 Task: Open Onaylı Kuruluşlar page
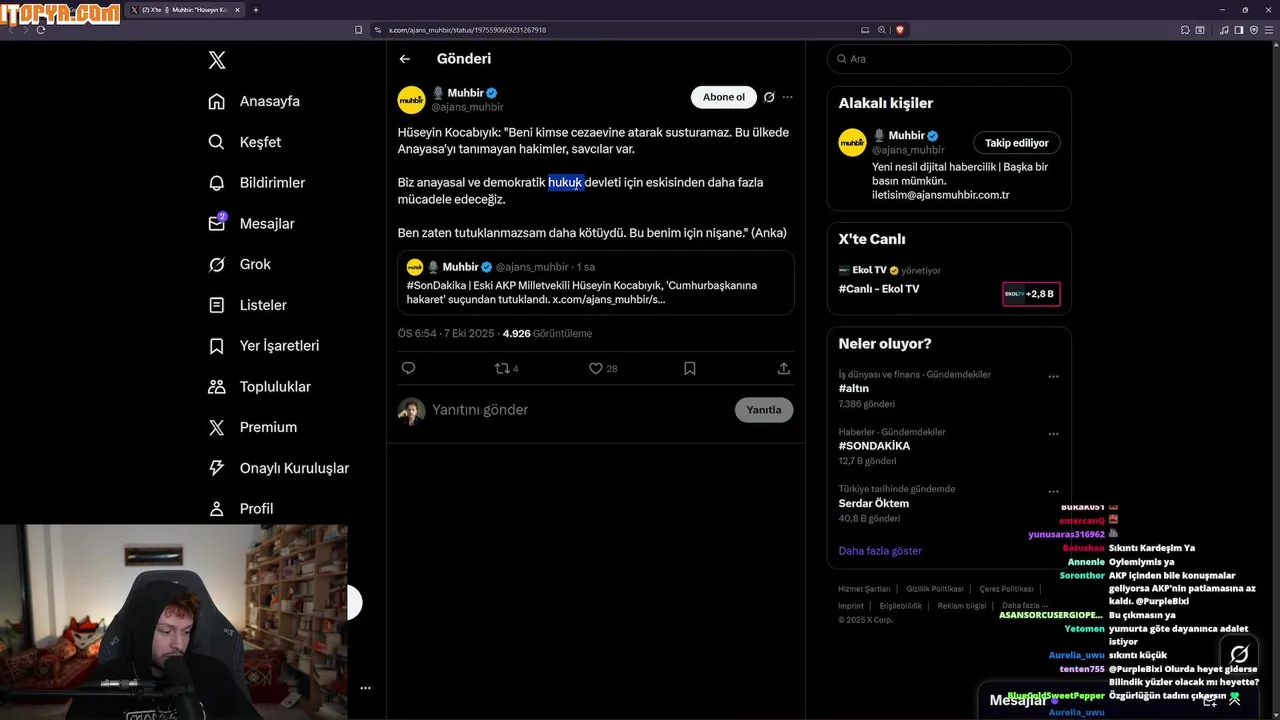click(x=278, y=468)
